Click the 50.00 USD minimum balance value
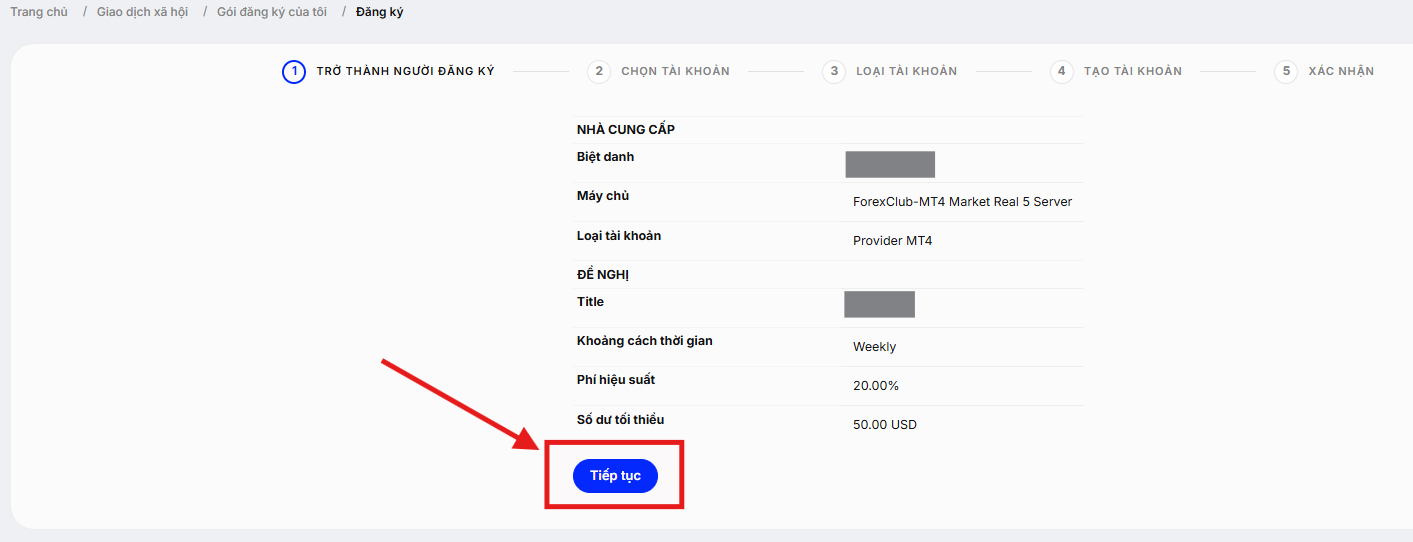 (x=885, y=425)
